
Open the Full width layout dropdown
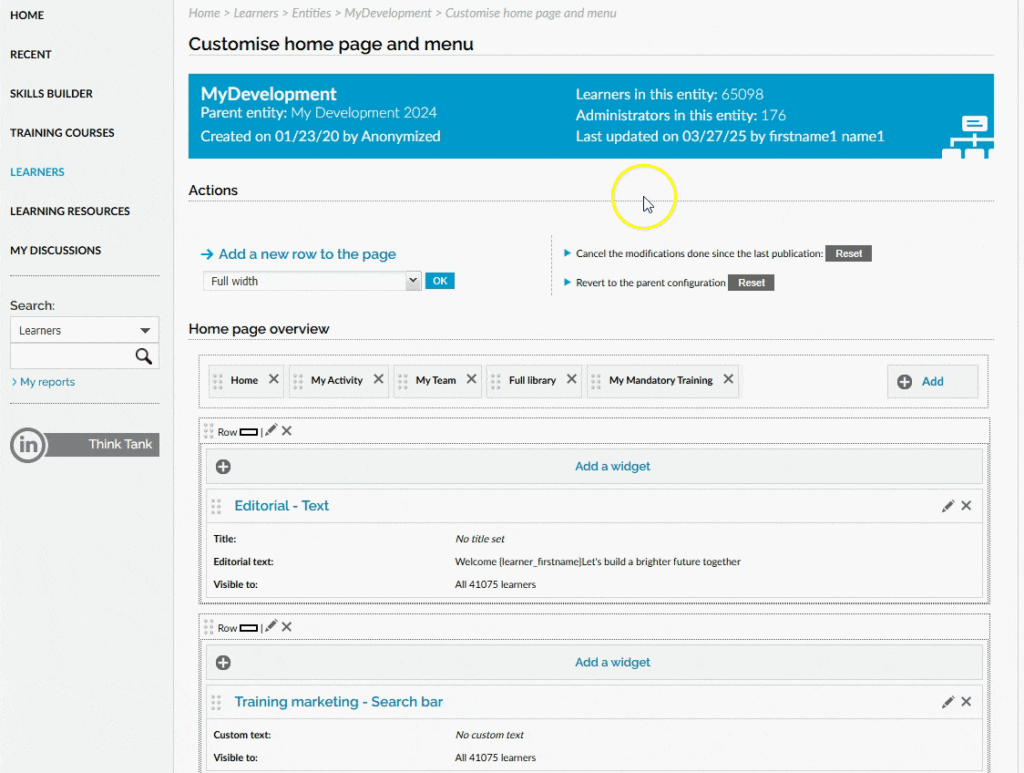click(x=311, y=280)
